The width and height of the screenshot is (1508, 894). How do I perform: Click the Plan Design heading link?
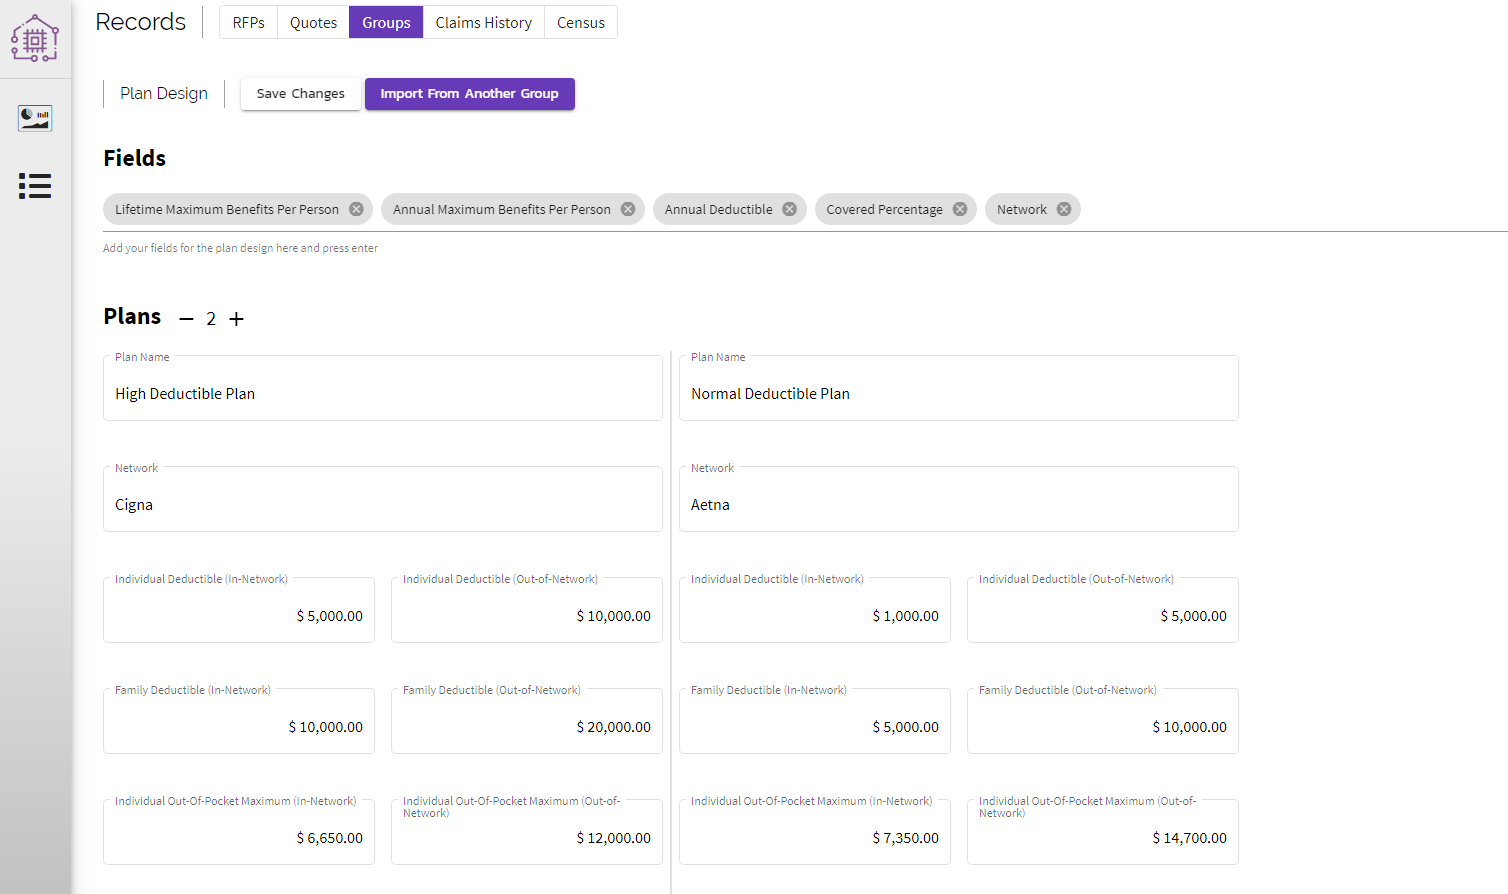163,93
